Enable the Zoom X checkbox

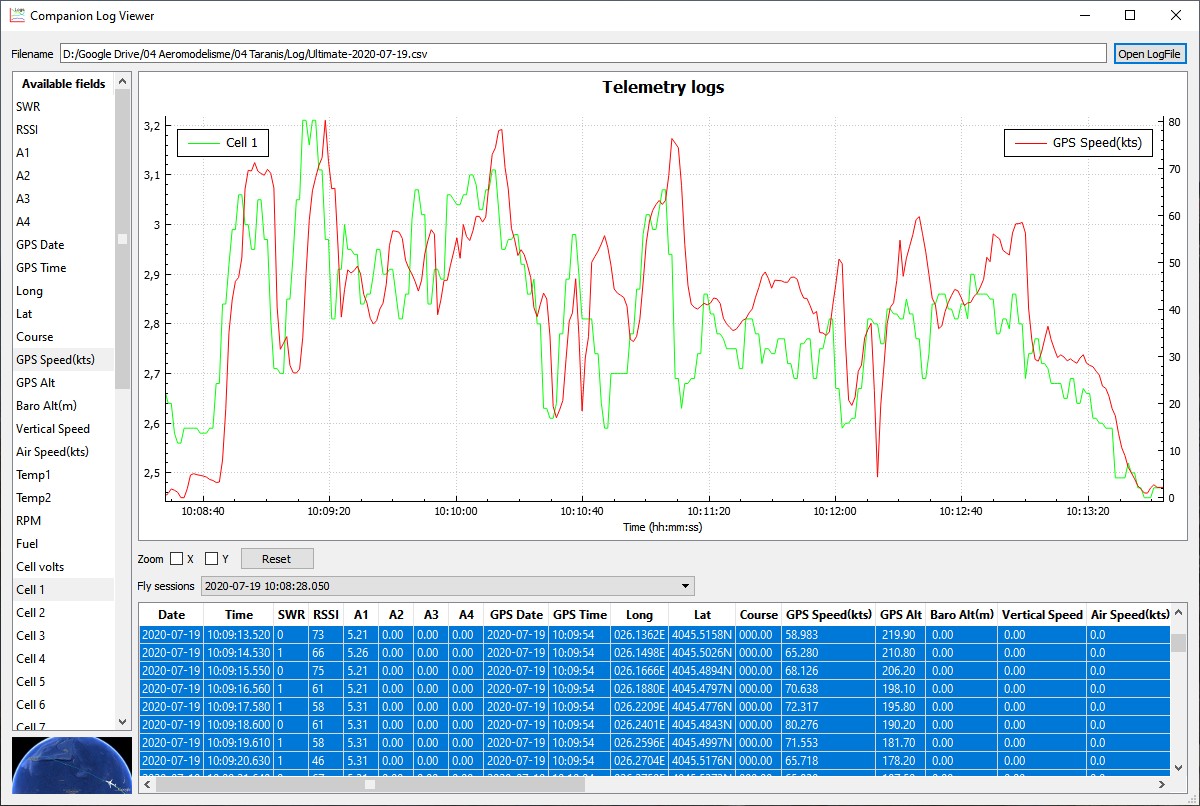176,559
